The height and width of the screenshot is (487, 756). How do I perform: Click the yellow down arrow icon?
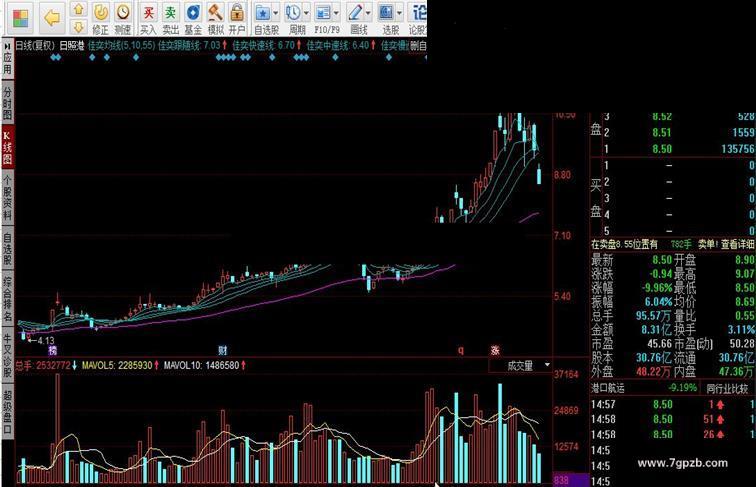tap(79, 27)
